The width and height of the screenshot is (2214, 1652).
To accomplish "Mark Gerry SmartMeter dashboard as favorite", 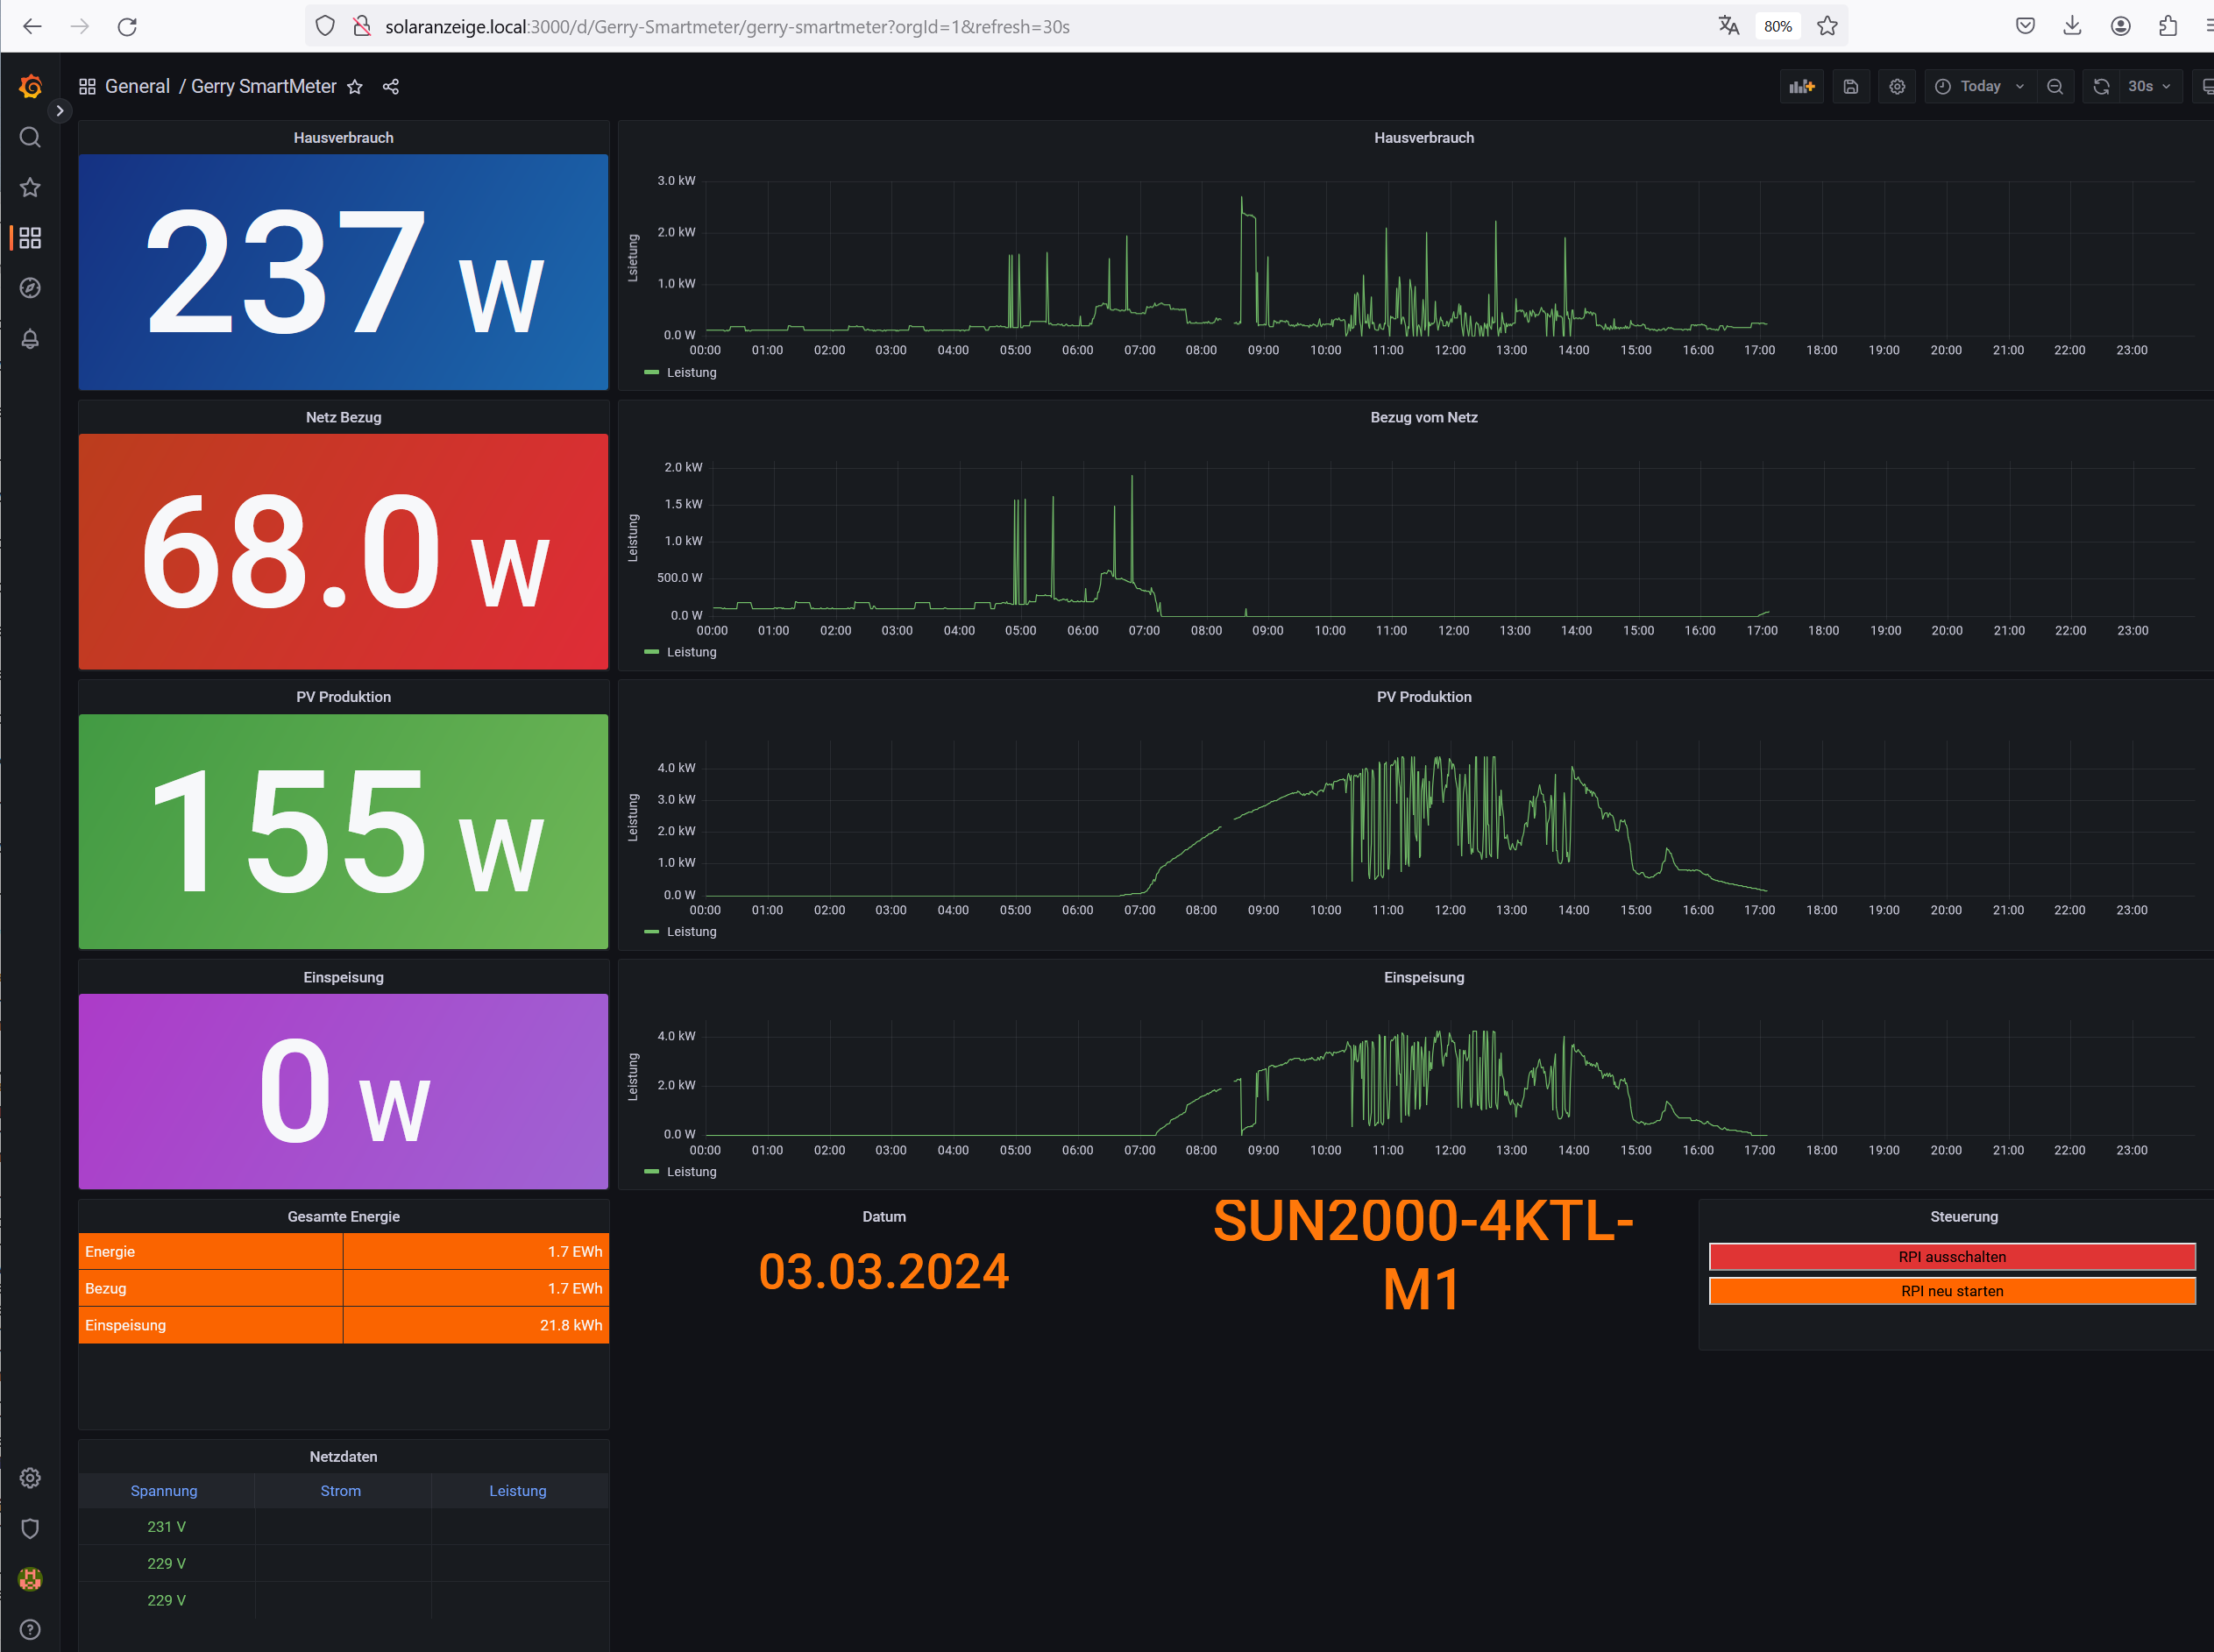I will pyautogui.click(x=354, y=87).
